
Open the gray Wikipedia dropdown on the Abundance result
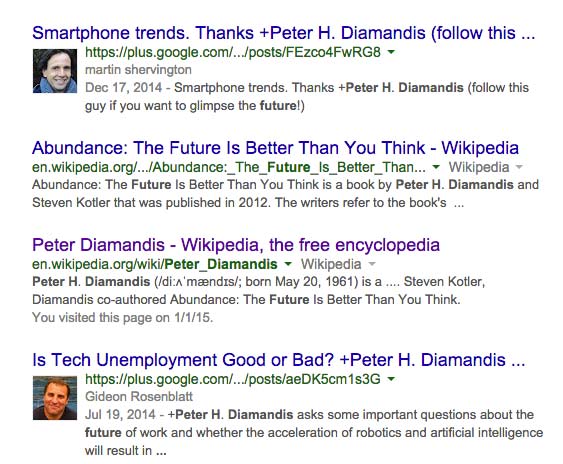tap(485, 167)
